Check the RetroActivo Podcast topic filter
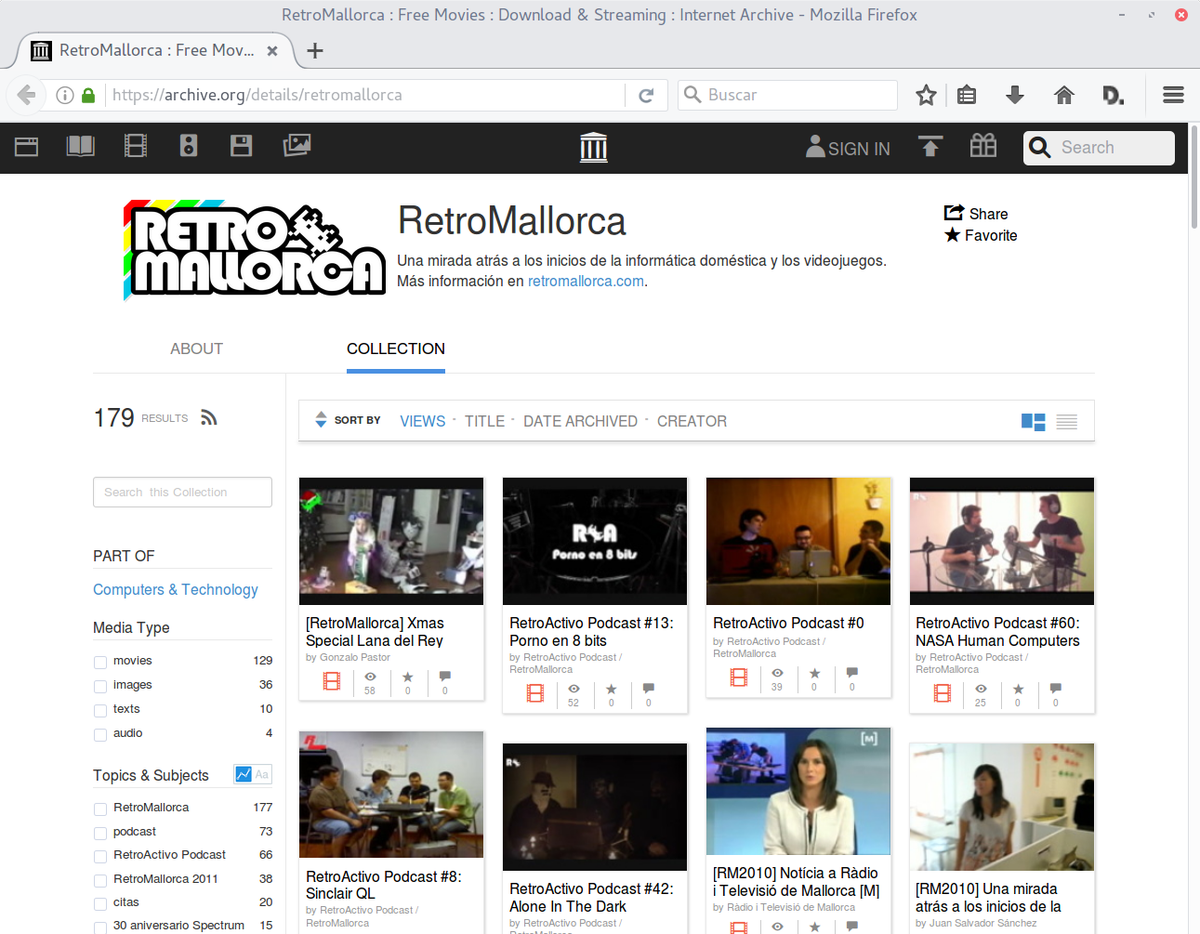The image size is (1200, 934). point(100,856)
